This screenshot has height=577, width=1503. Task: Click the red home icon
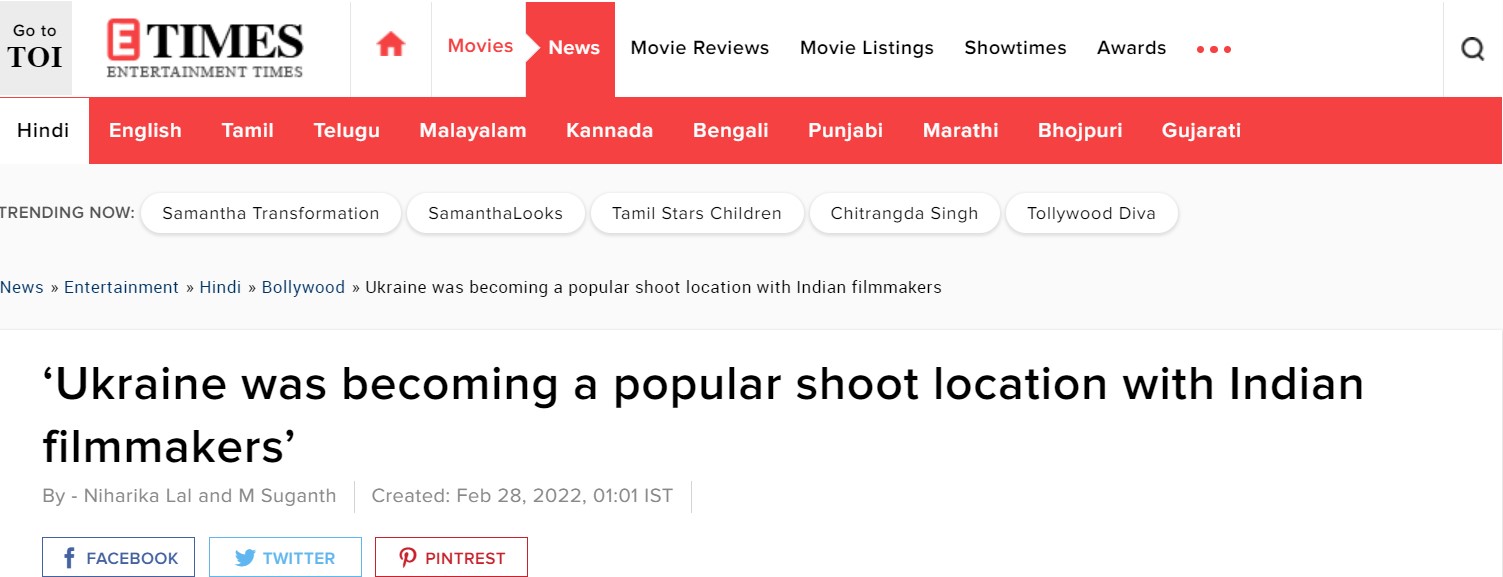pyautogui.click(x=390, y=46)
